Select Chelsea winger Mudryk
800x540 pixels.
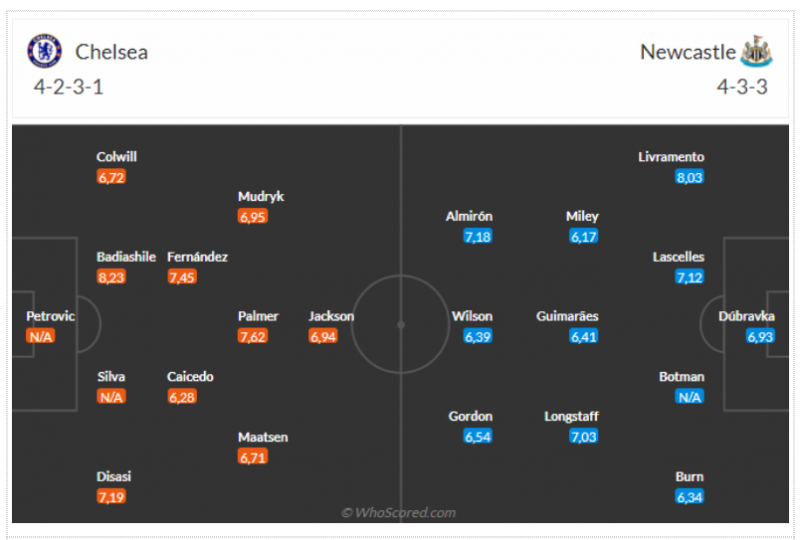[260, 196]
